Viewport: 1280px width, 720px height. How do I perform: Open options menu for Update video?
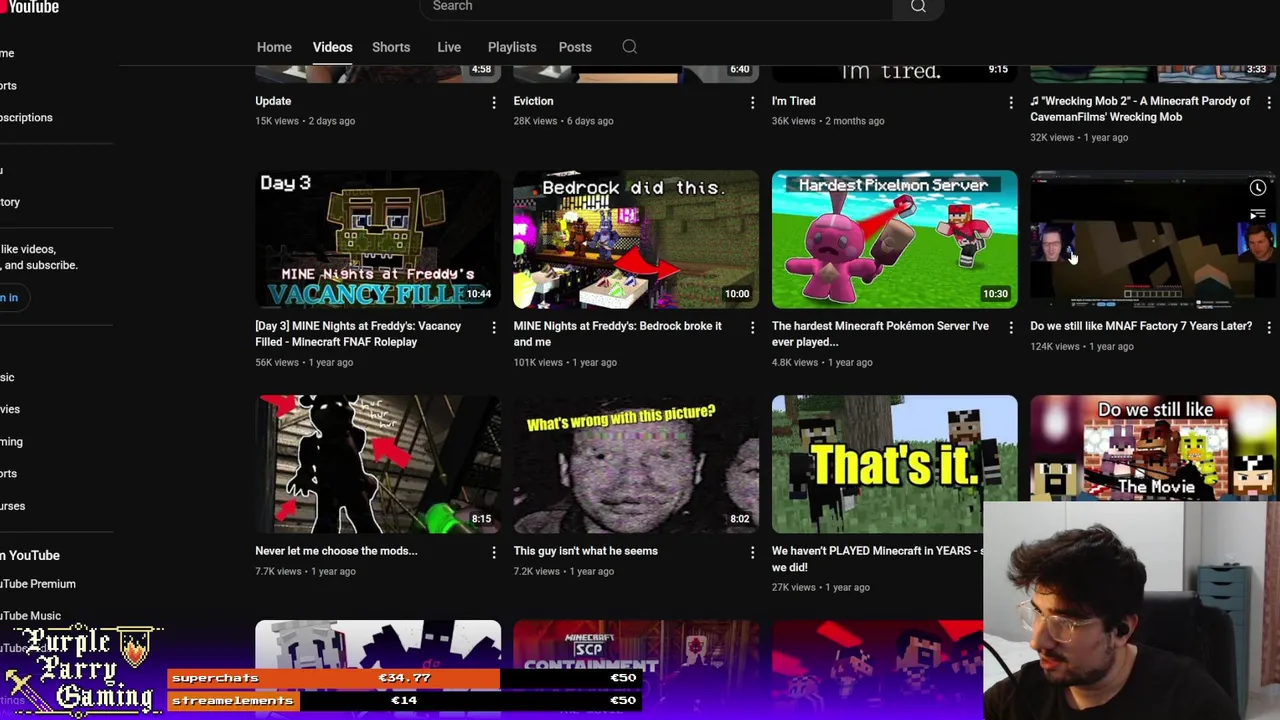[494, 102]
